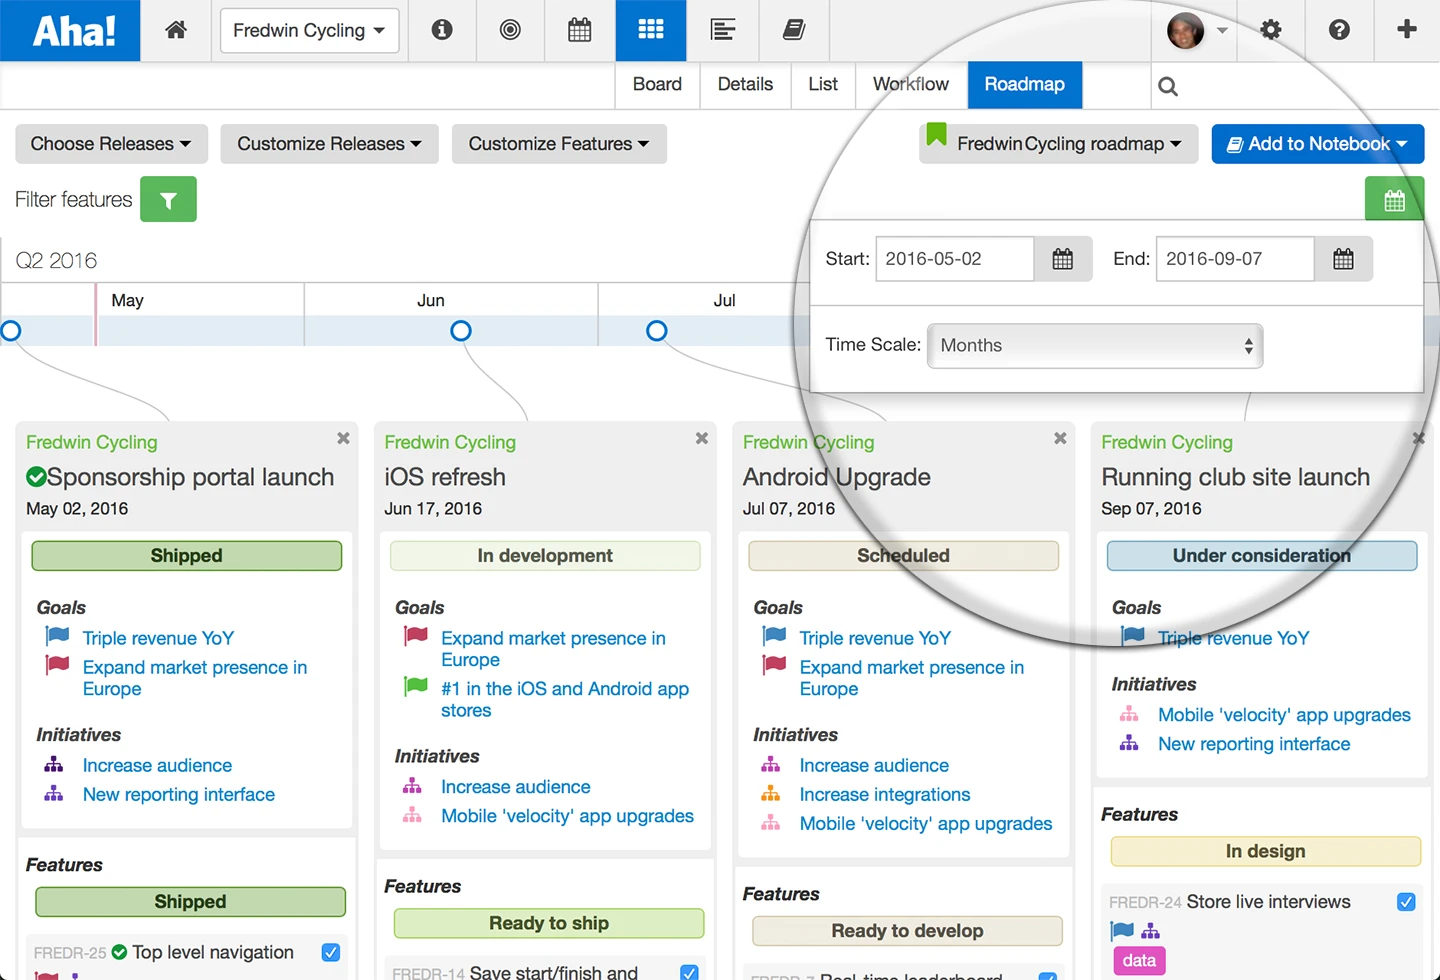Close the Sponsorship portal launch card
Viewport: 1440px width, 980px height.
pos(343,438)
